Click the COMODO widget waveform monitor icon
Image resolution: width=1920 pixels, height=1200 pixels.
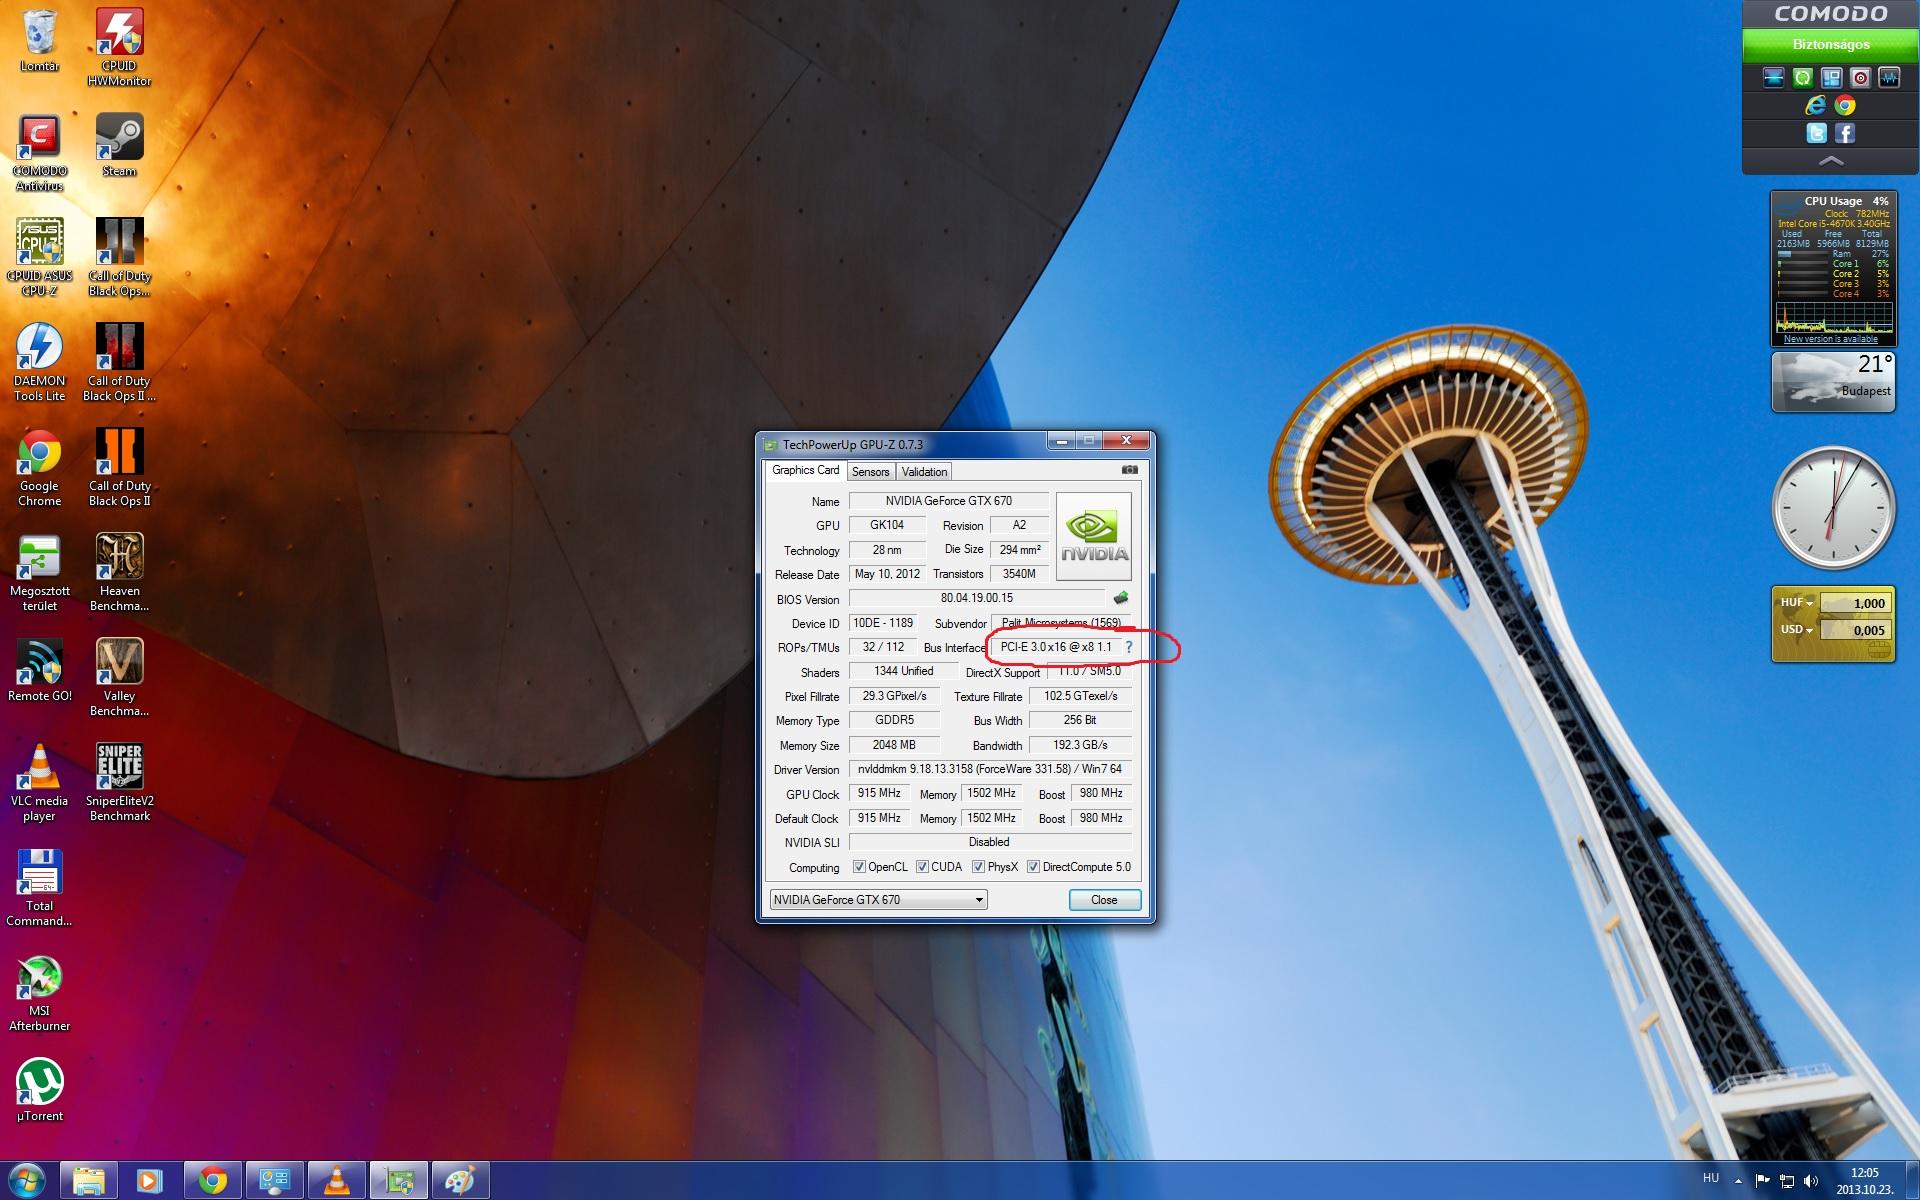point(1889,78)
